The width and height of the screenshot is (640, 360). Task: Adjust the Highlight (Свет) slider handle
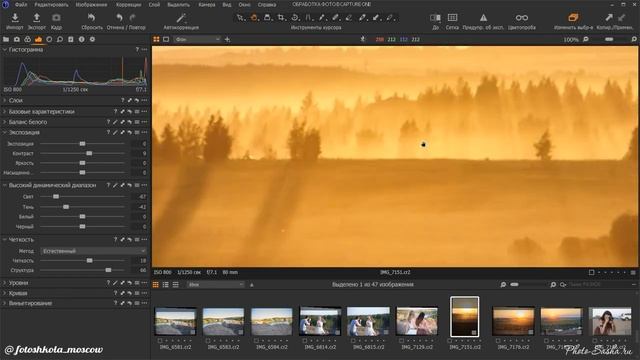[56, 197]
